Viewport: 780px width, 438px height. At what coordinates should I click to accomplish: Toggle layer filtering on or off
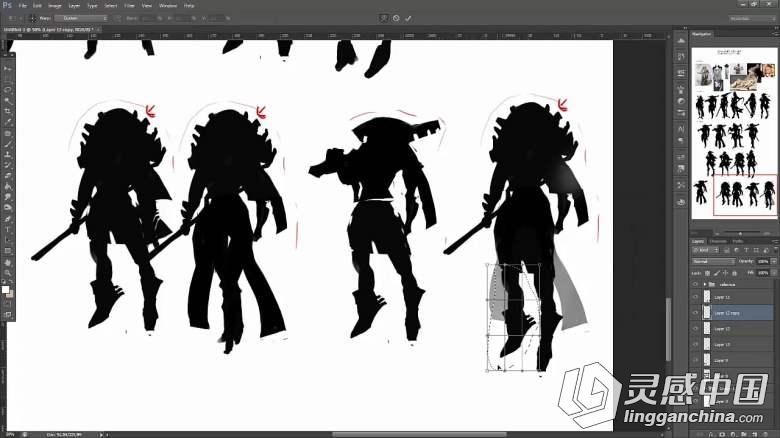click(774, 250)
